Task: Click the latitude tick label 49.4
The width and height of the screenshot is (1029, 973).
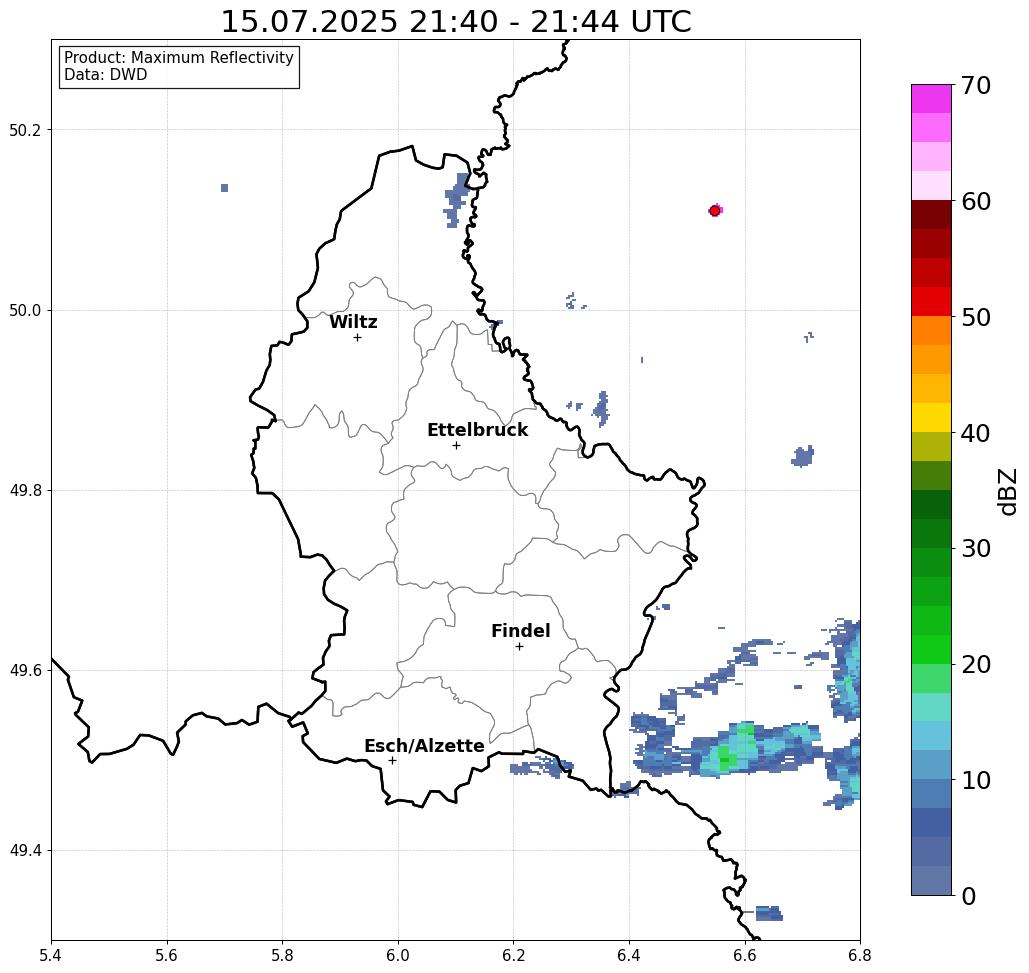Action: pyautogui.click(x=25, y=851)
